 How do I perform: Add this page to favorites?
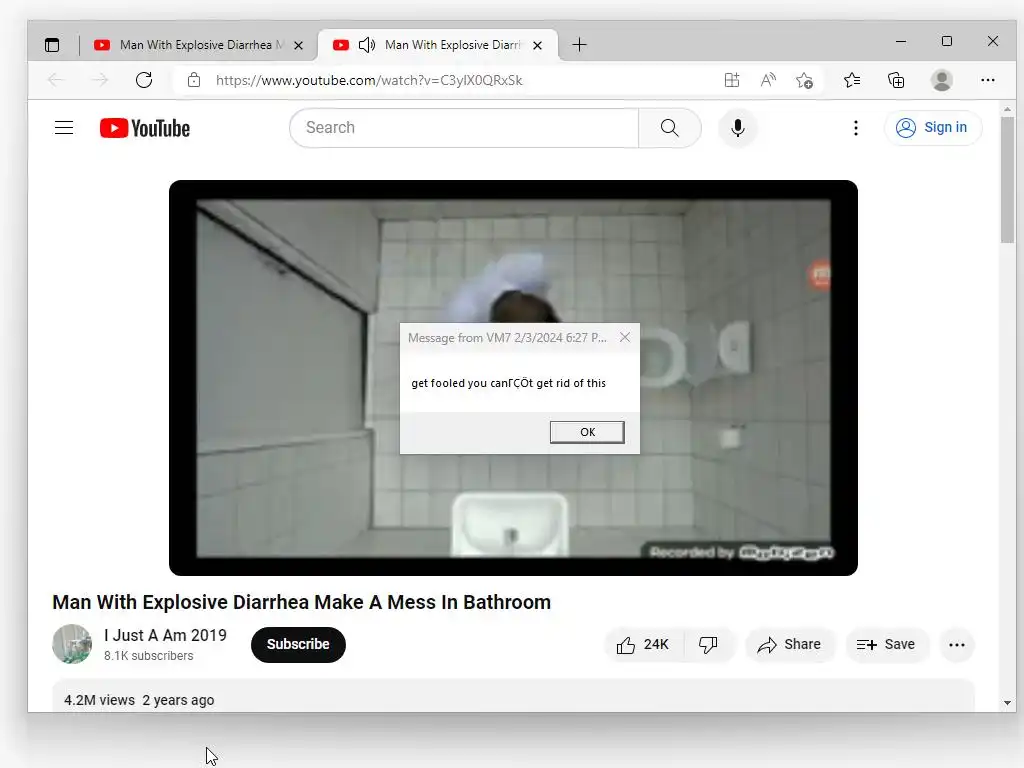[x=805, y=80]
